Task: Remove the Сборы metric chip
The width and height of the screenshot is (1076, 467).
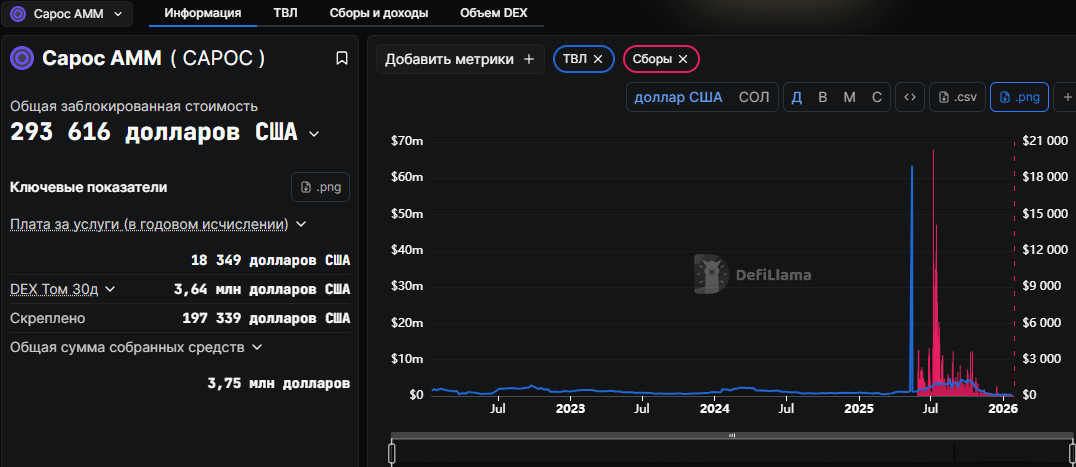Action: [x=683, y=60]
